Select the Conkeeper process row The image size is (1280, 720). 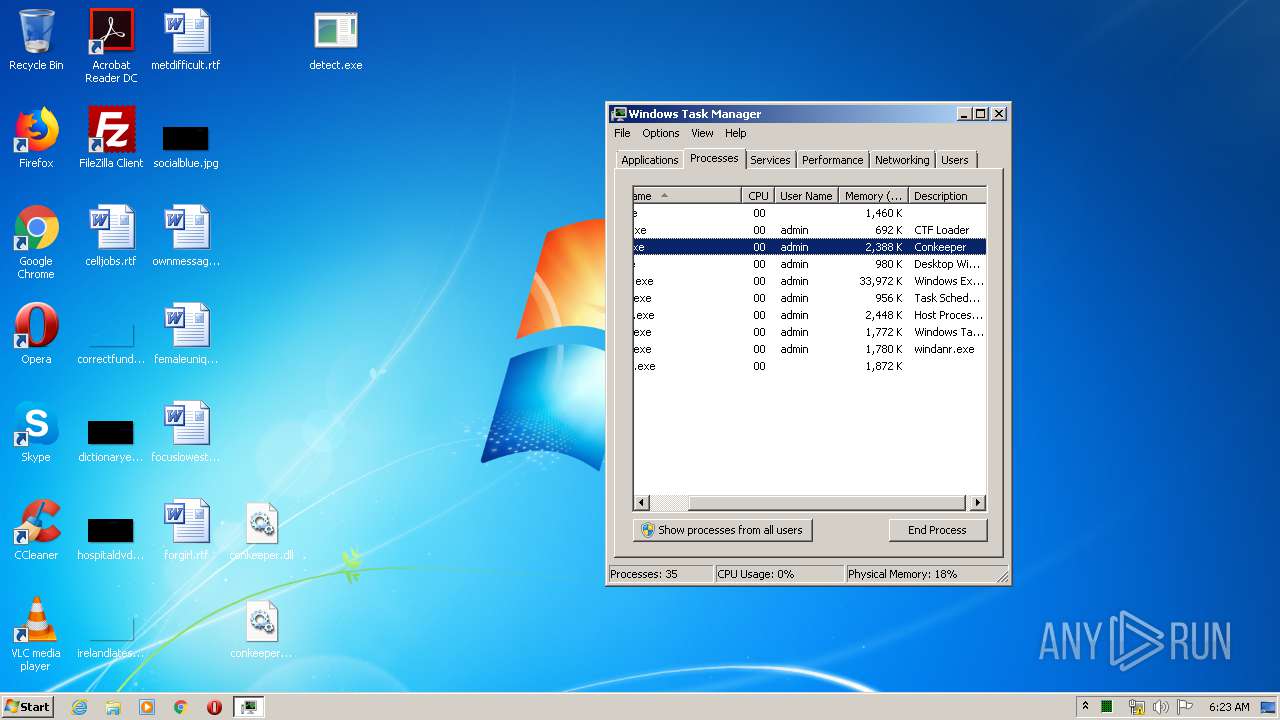pyautogui.click(x=810, y=247)
